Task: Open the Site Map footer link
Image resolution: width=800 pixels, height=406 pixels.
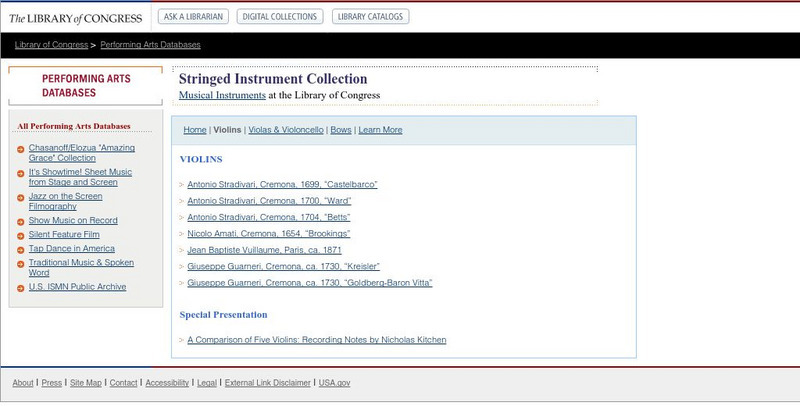Action: (86, 383)
